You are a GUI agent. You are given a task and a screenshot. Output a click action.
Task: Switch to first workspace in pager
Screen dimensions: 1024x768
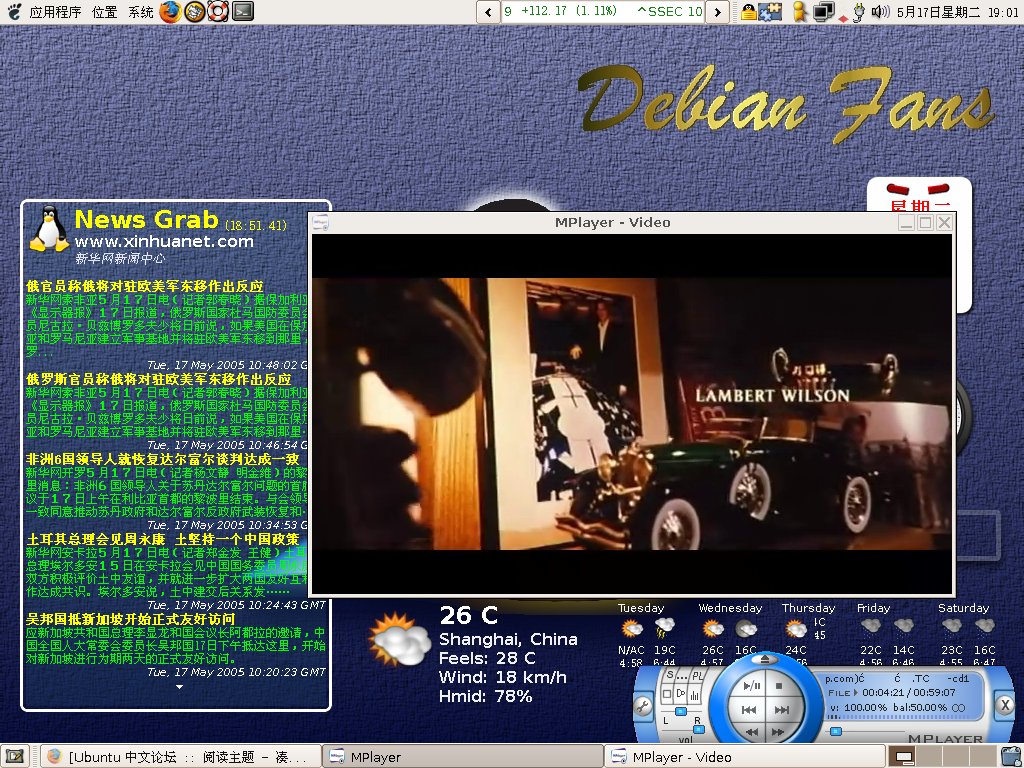[x=904, y=756]
